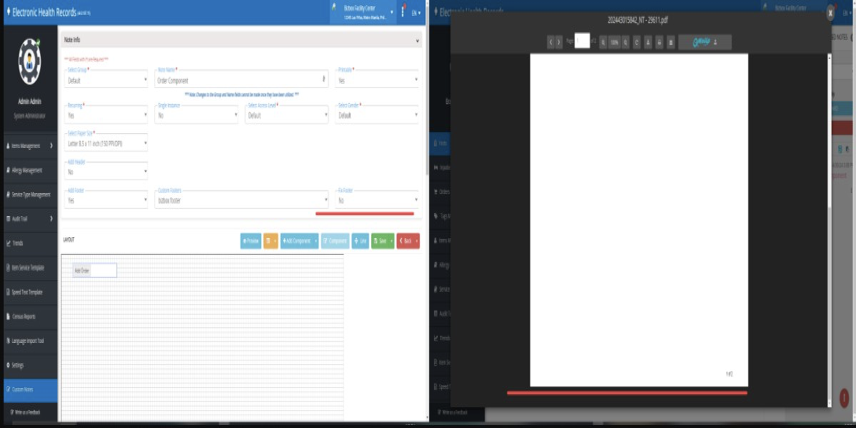Click the Settings gear icon in sidebar
Viewport: 856px width, 428px height.
[8, 365]
